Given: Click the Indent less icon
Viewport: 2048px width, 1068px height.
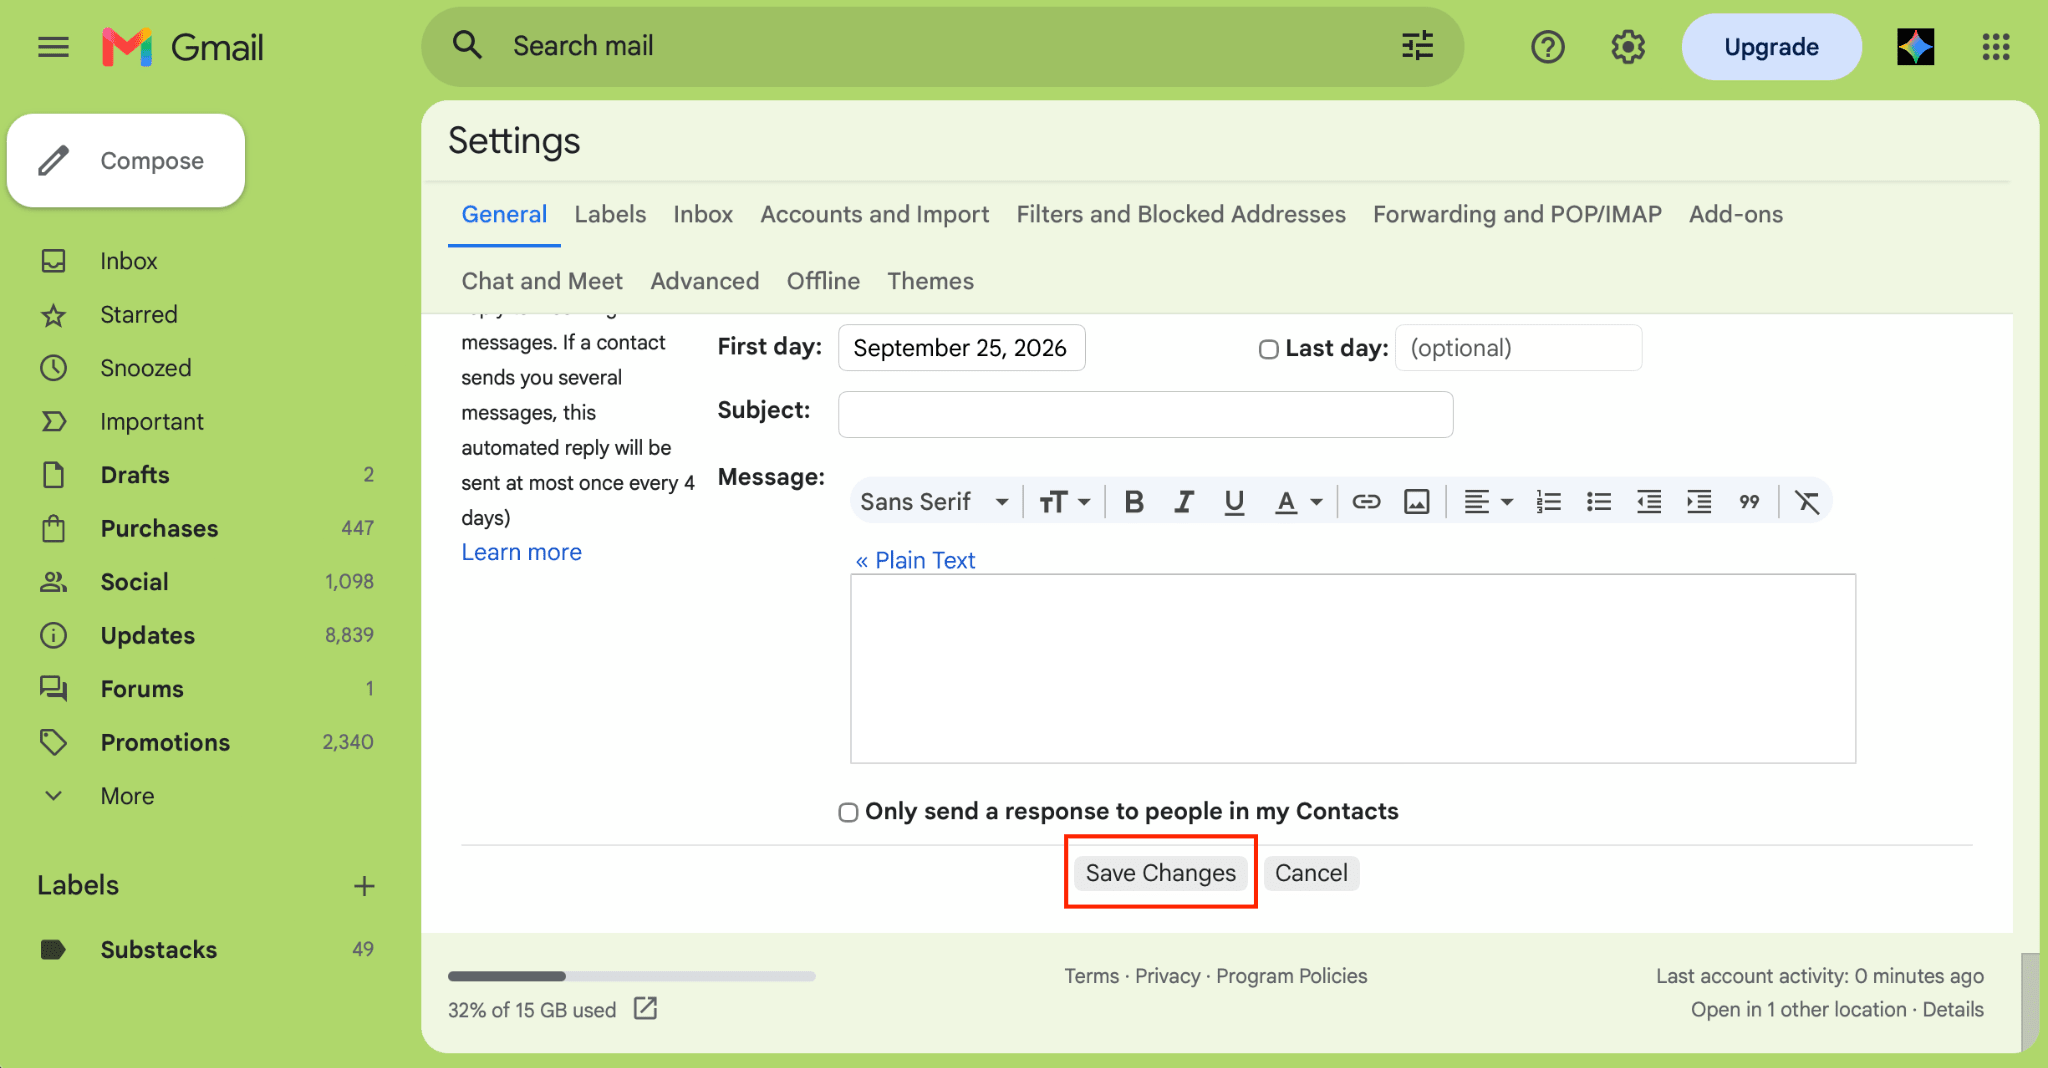Looking at the screenshot, I should (x=1648, y=502).
